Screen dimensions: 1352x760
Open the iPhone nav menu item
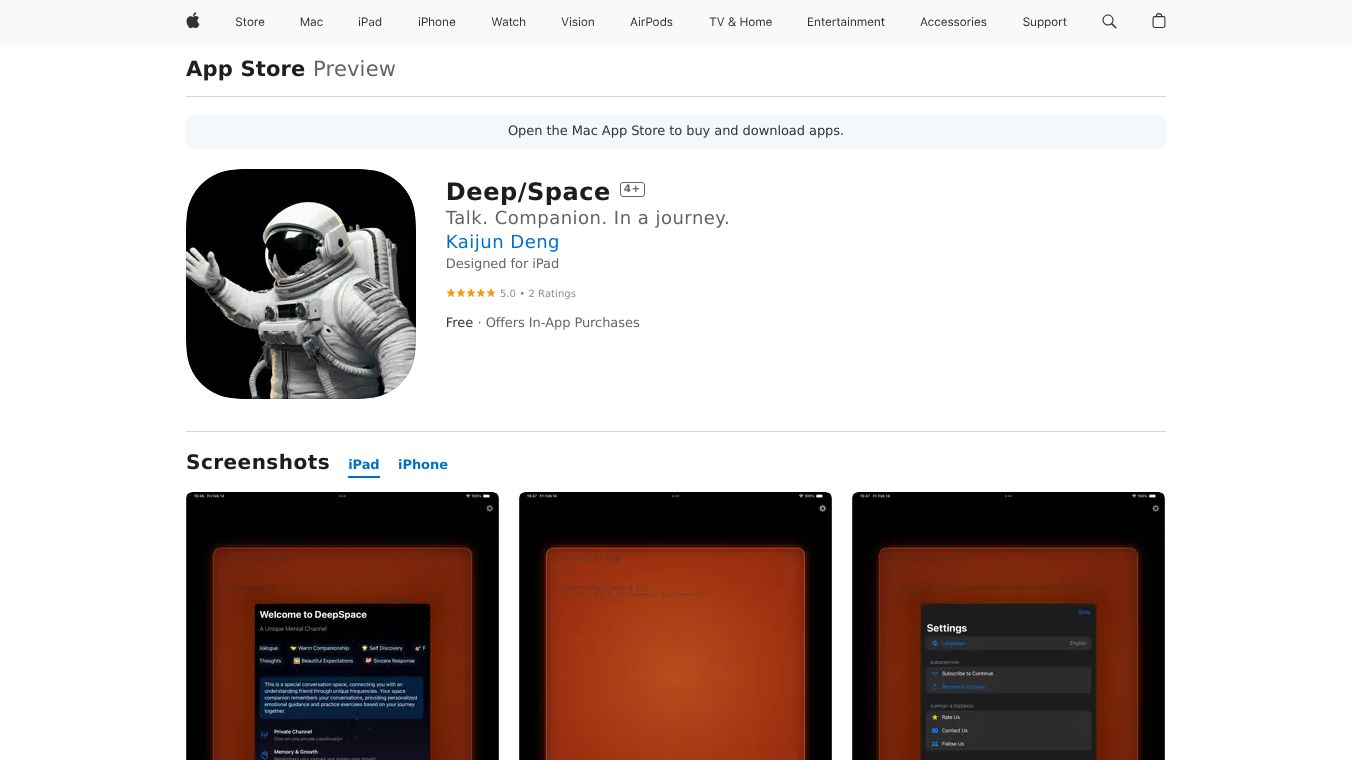tap(437, 22)
